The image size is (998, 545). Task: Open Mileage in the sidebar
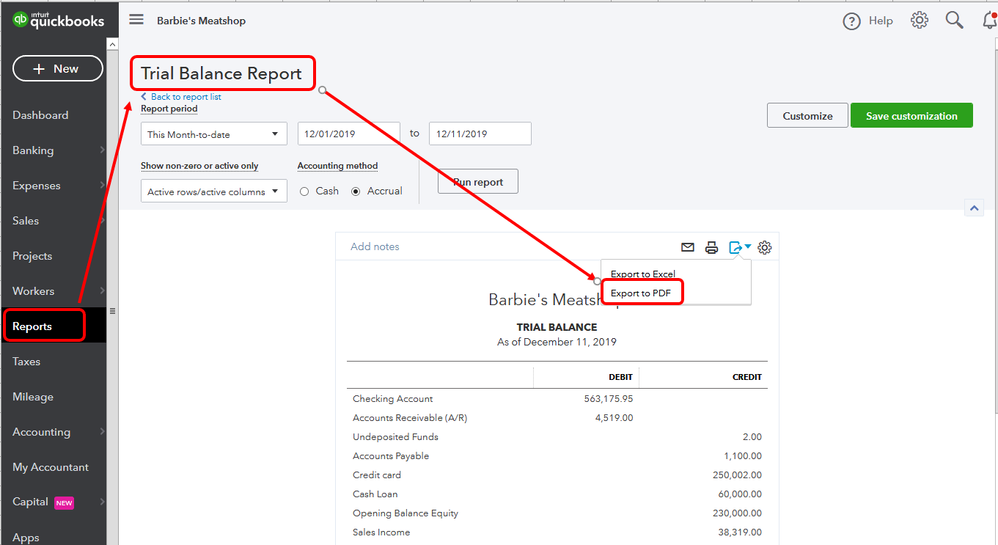33,397
